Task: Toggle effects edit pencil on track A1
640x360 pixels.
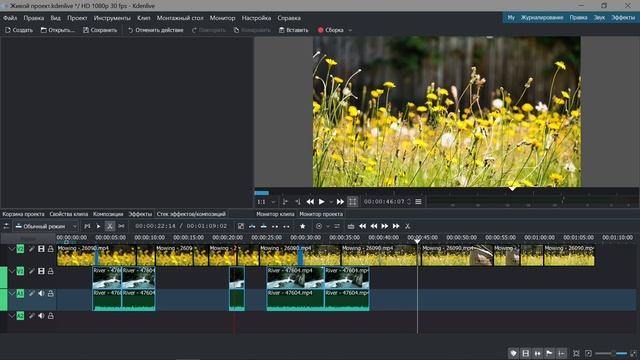Action: [31, 293]
